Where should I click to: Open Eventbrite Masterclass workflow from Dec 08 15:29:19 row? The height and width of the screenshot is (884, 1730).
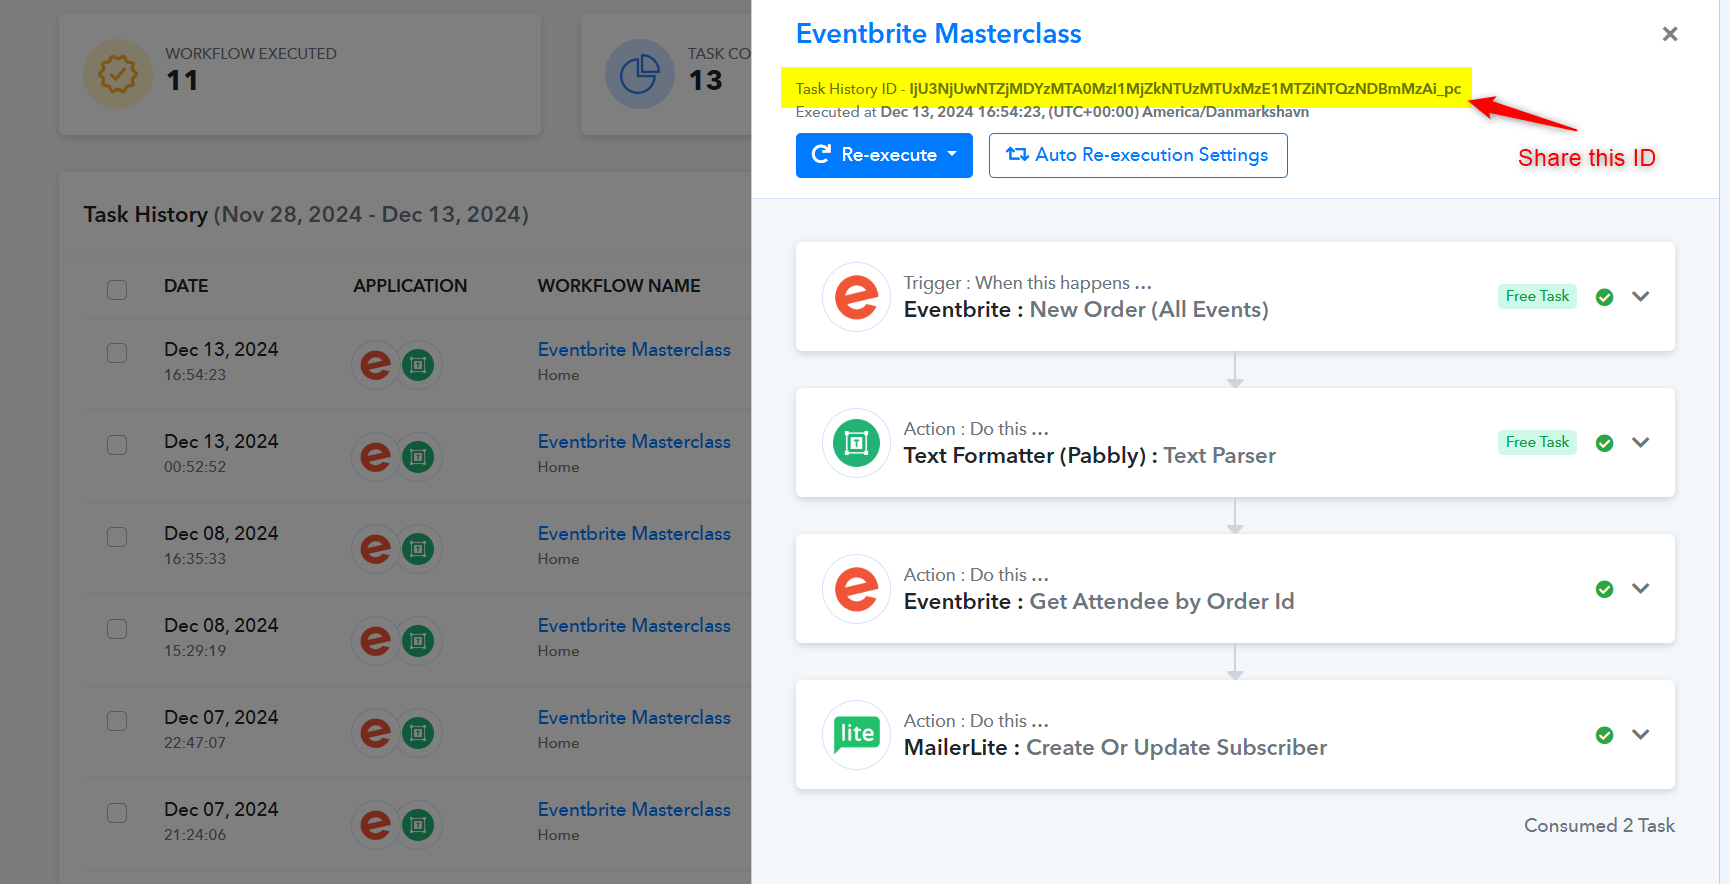point(634,626)
